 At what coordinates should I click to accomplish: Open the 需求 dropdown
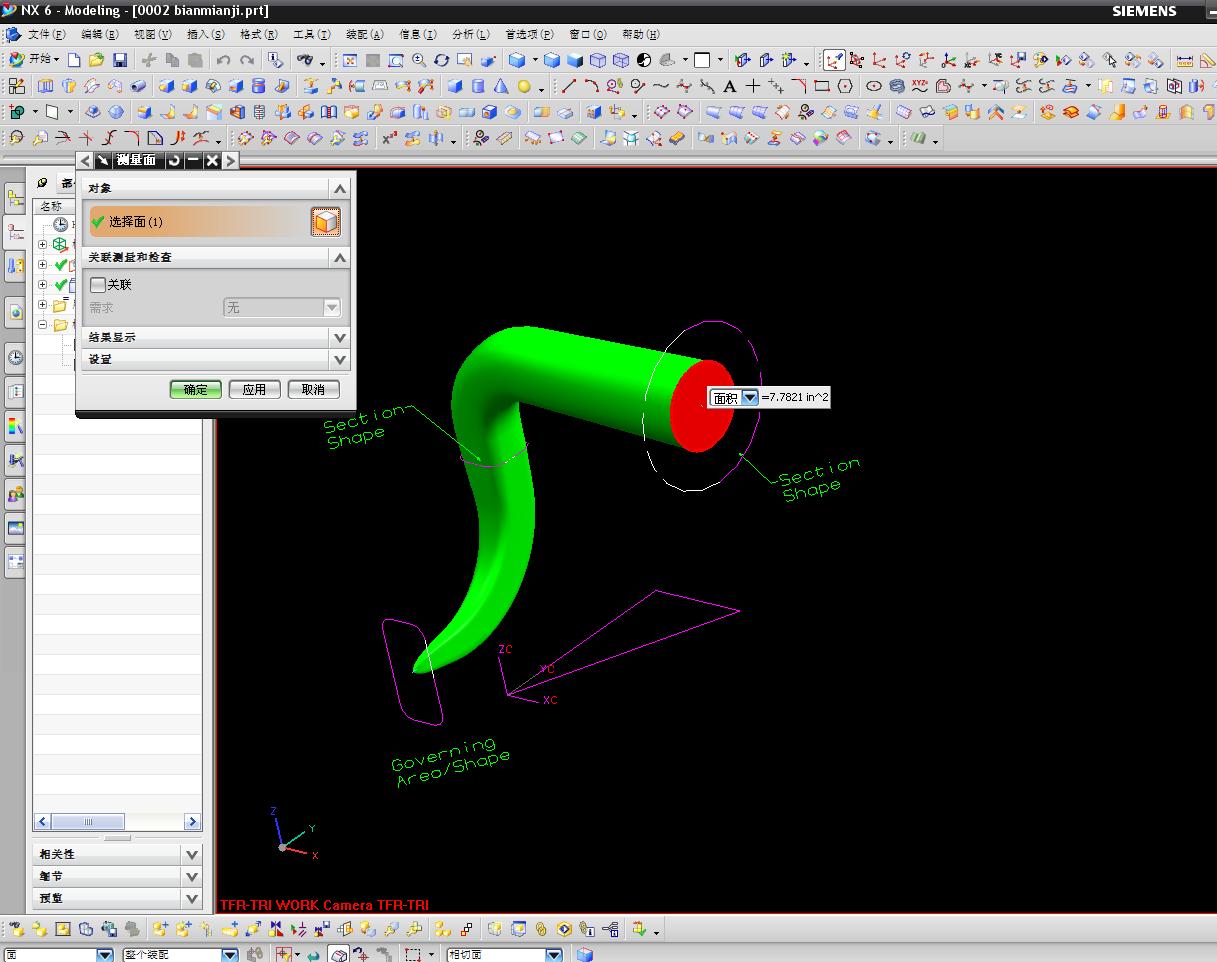[332, 308]
